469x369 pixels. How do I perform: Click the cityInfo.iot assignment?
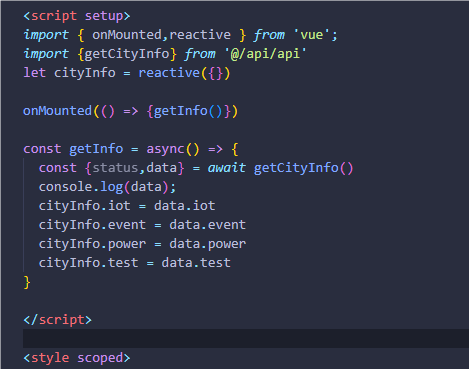coord(127,206)
